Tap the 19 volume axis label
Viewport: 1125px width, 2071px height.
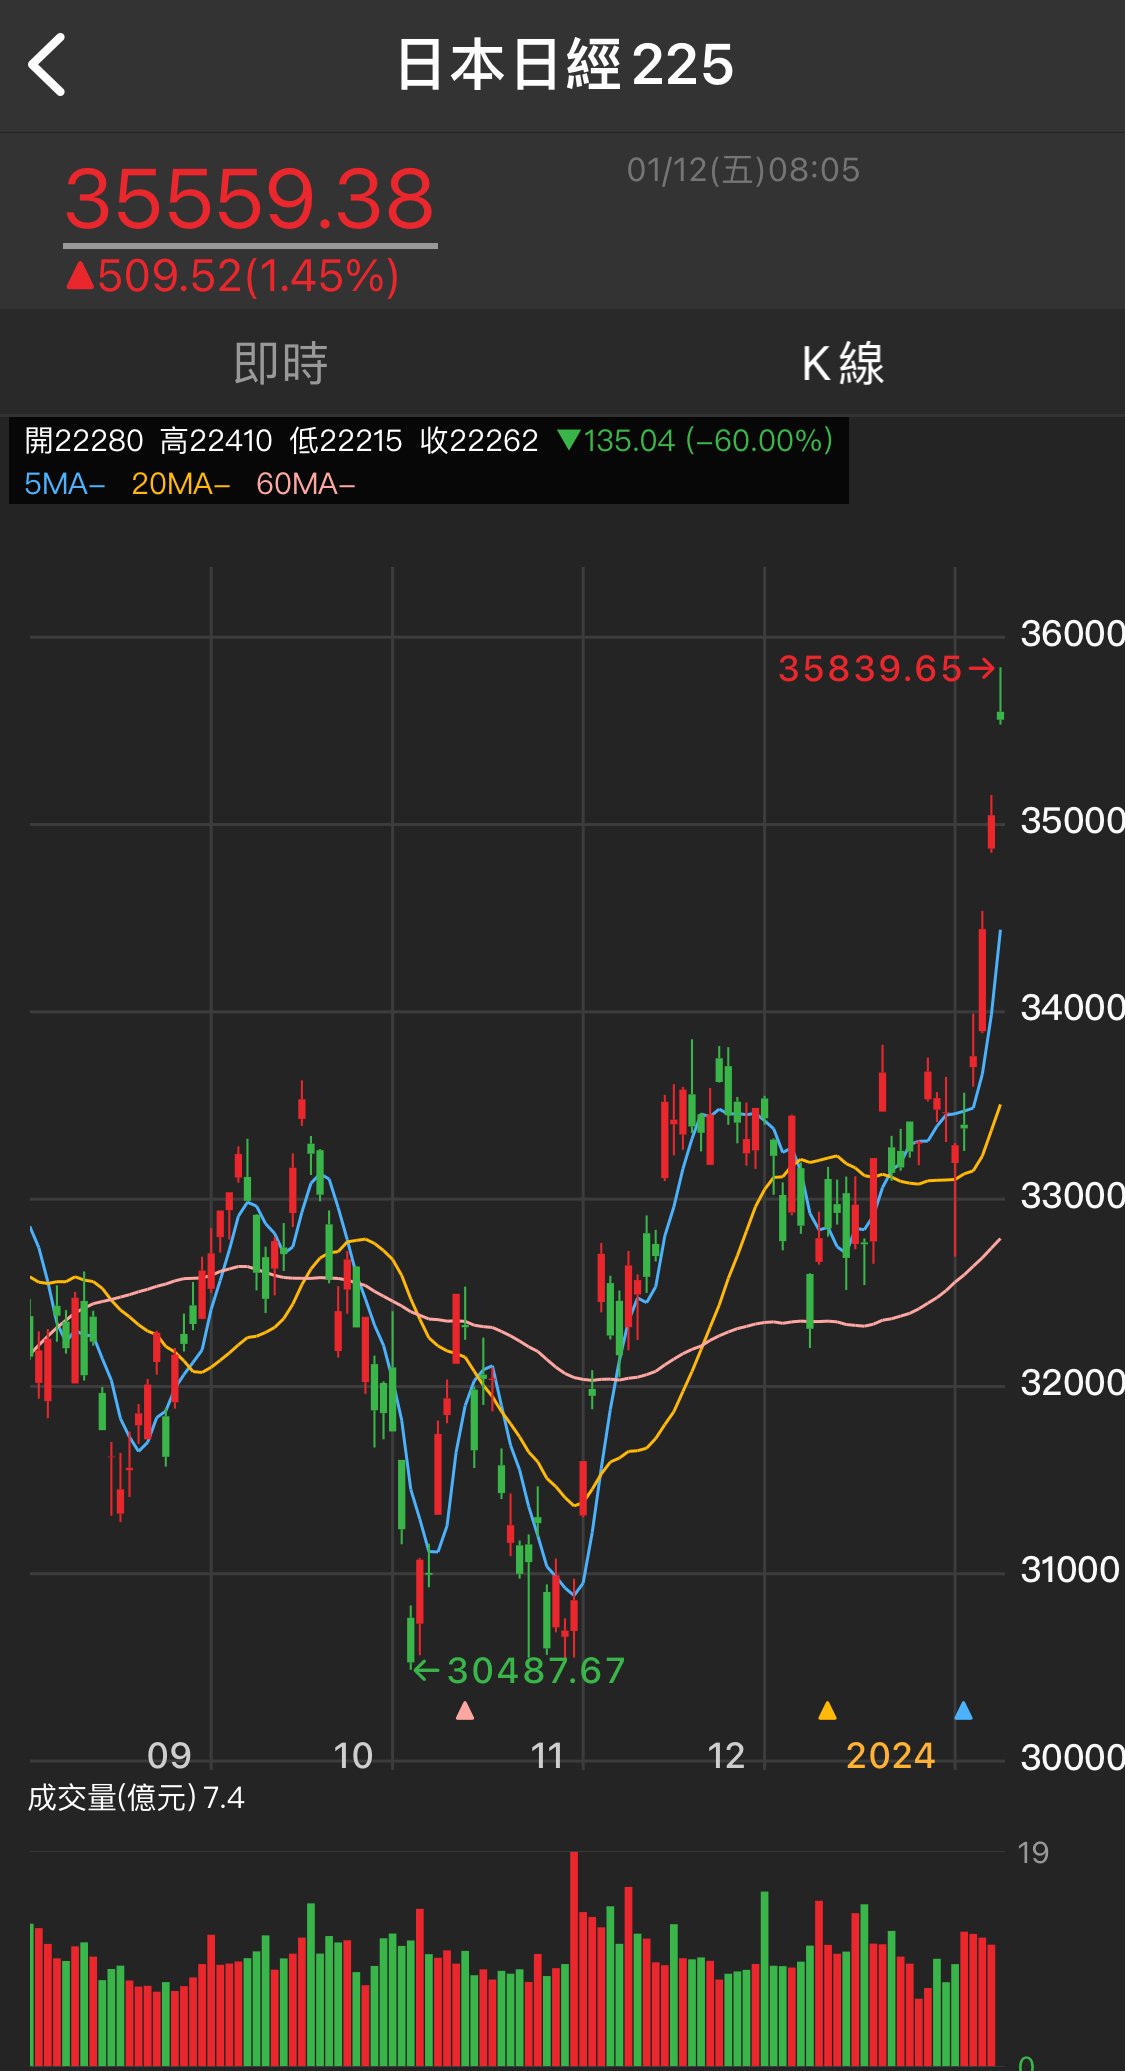[1033, 1853]
